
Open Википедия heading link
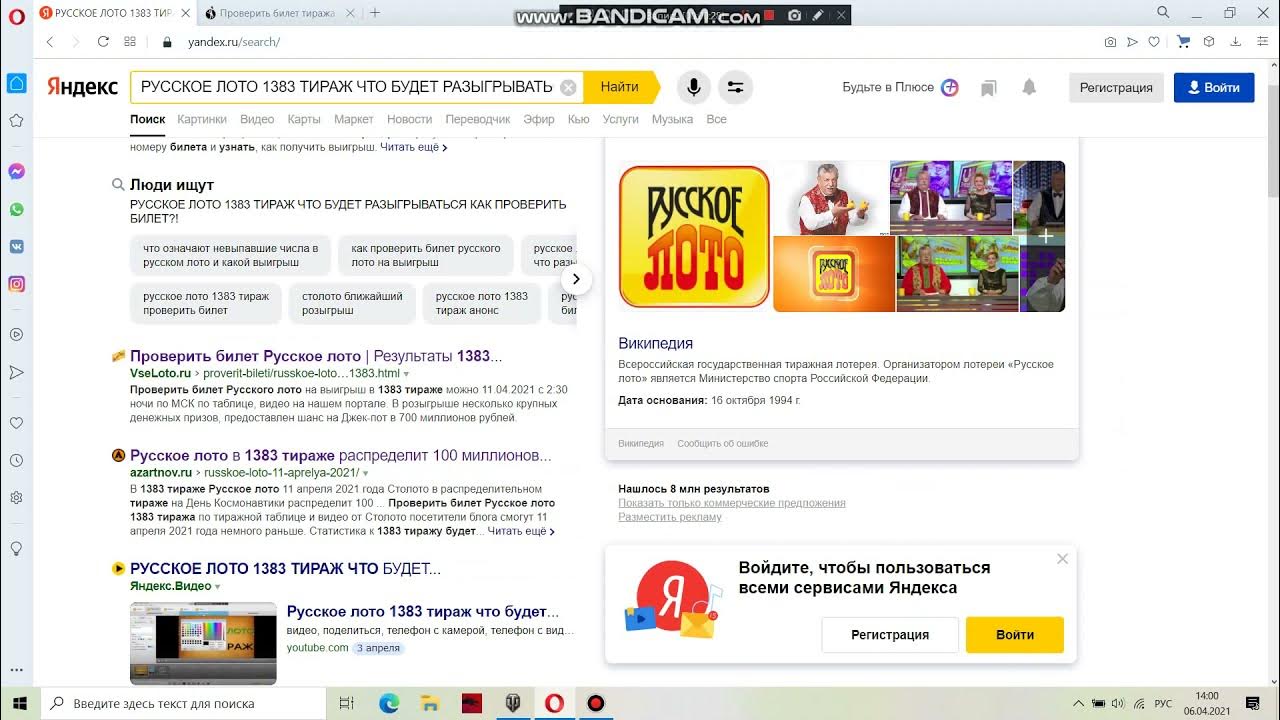tap(656, 343)
